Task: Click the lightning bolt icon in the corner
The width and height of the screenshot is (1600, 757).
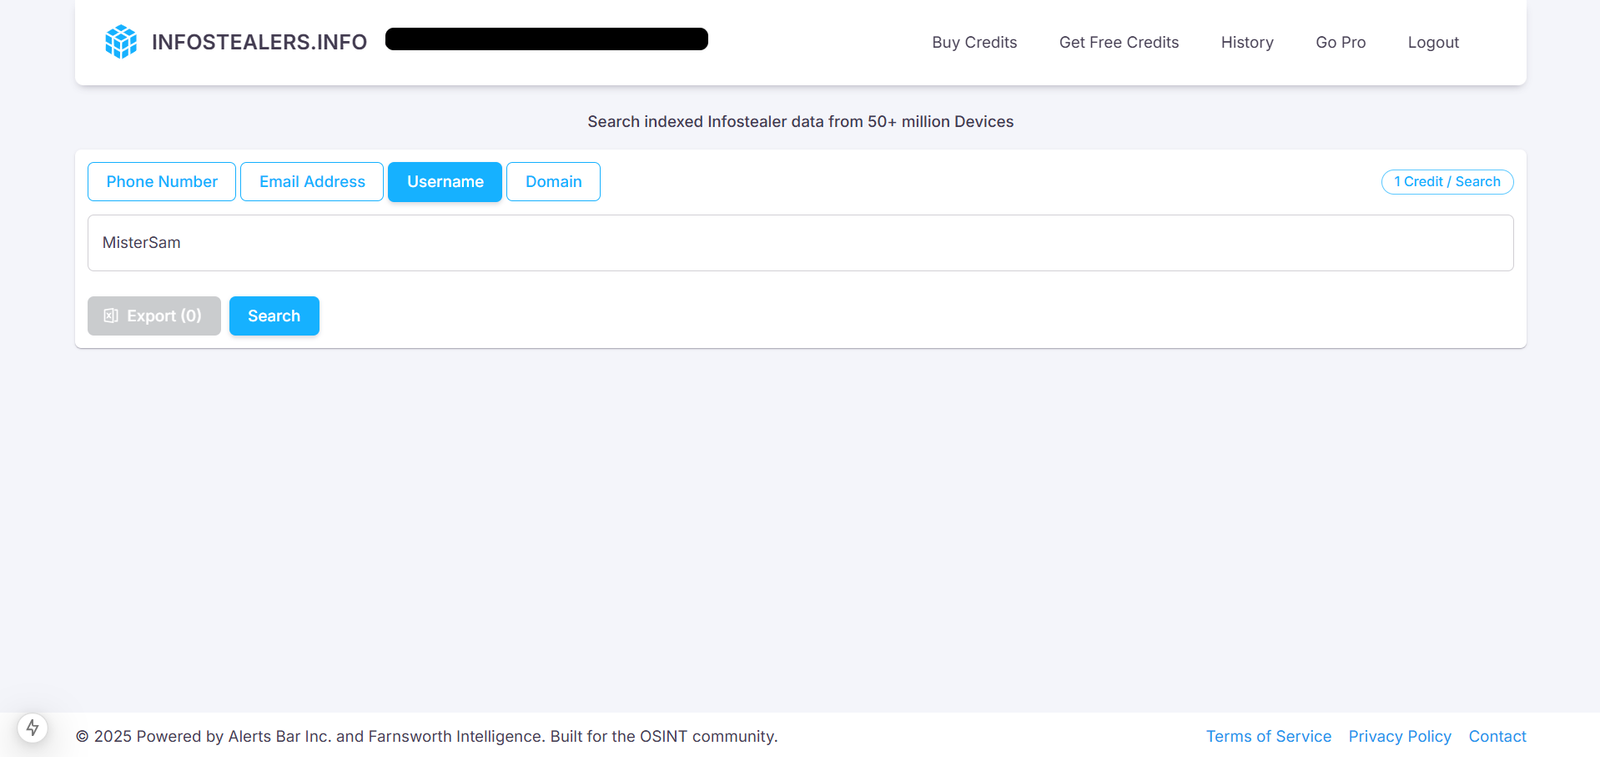Action: pos(32,727)
